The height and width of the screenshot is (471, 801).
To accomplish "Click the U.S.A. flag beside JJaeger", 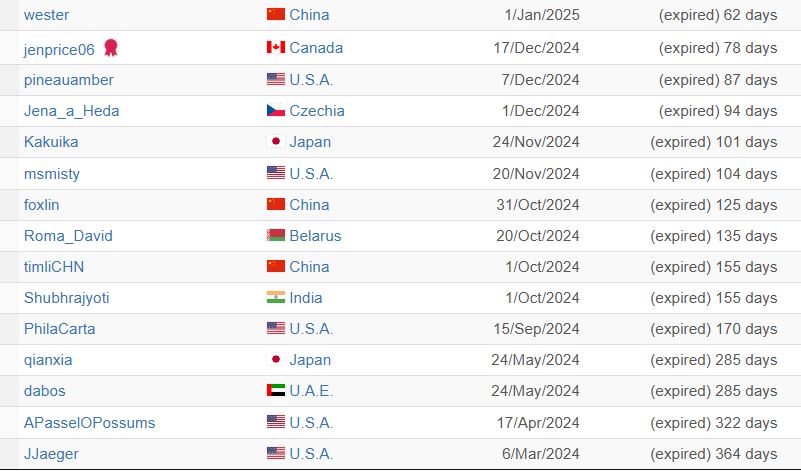I will 276,453.
